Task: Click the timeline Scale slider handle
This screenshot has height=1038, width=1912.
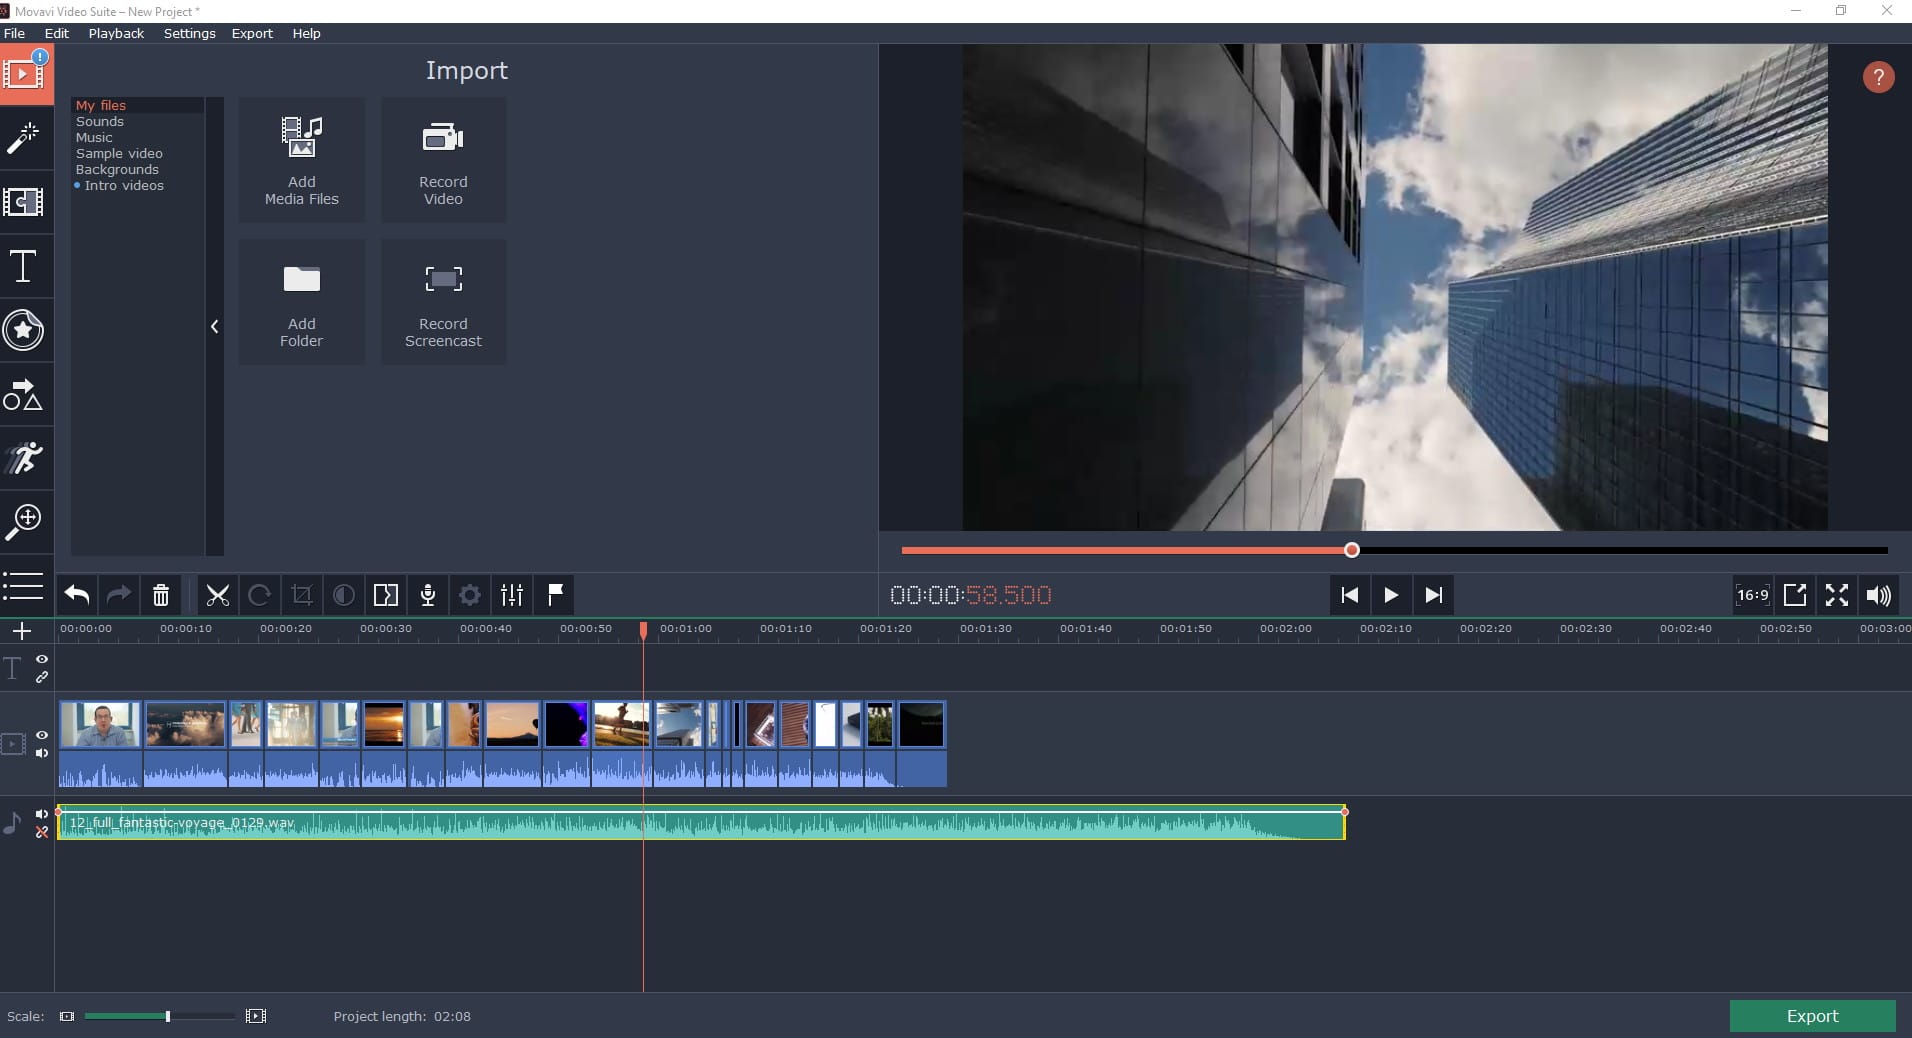Action: click(167, 1016)
